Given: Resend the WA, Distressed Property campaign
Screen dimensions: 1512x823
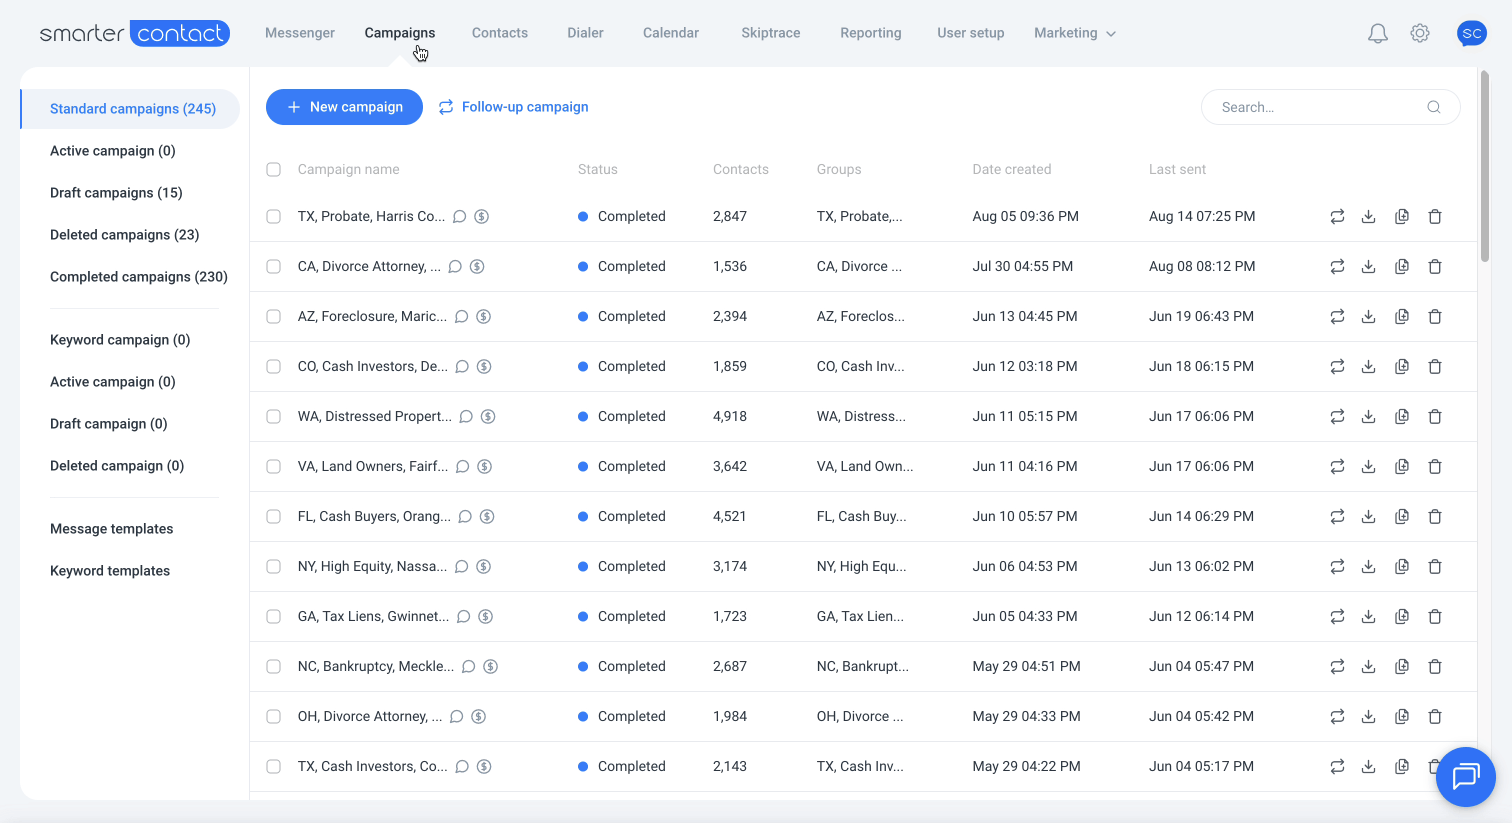Looking at the screenshot, I should point(1337,416).
